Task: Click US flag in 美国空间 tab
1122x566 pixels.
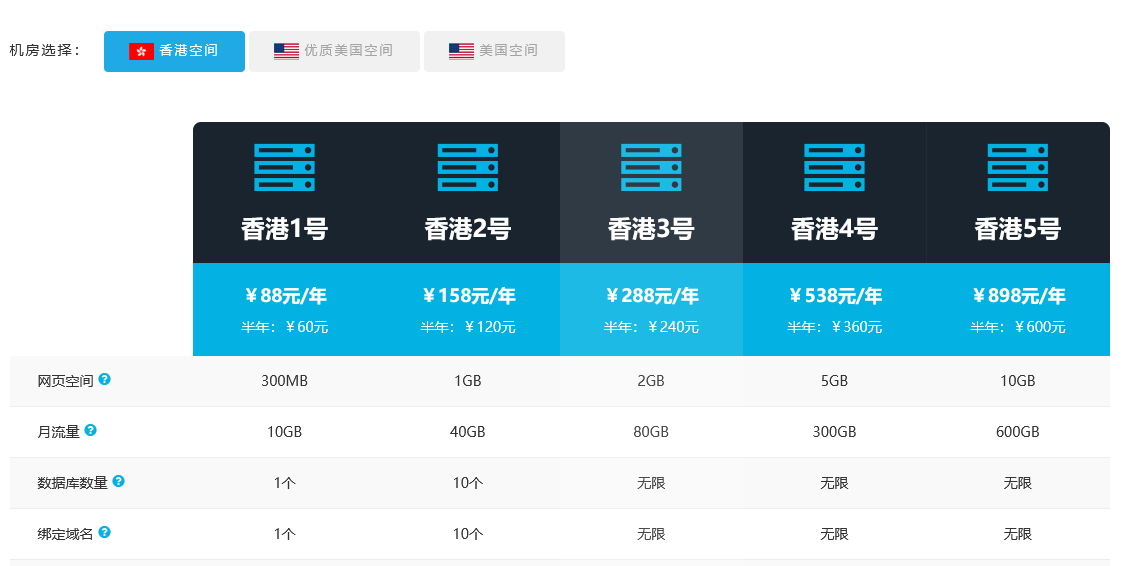Action: tap(462, 51)
